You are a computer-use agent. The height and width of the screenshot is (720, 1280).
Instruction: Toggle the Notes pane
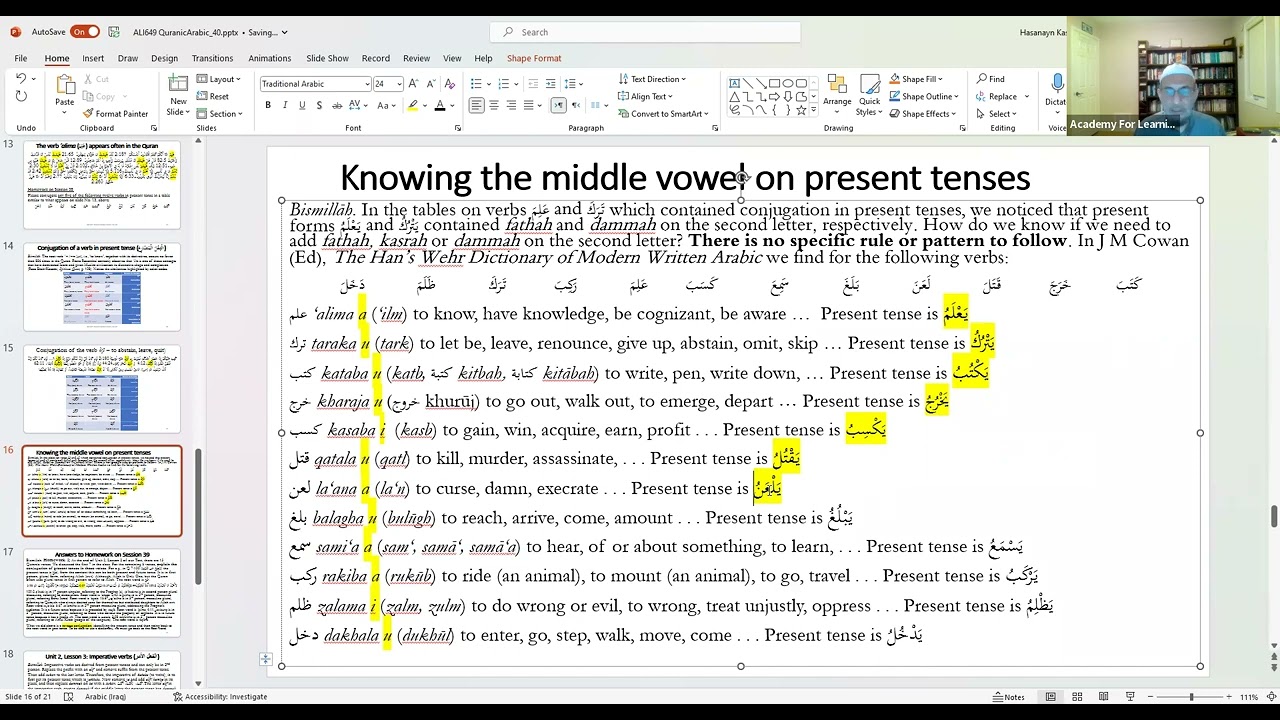point(1009,697)
